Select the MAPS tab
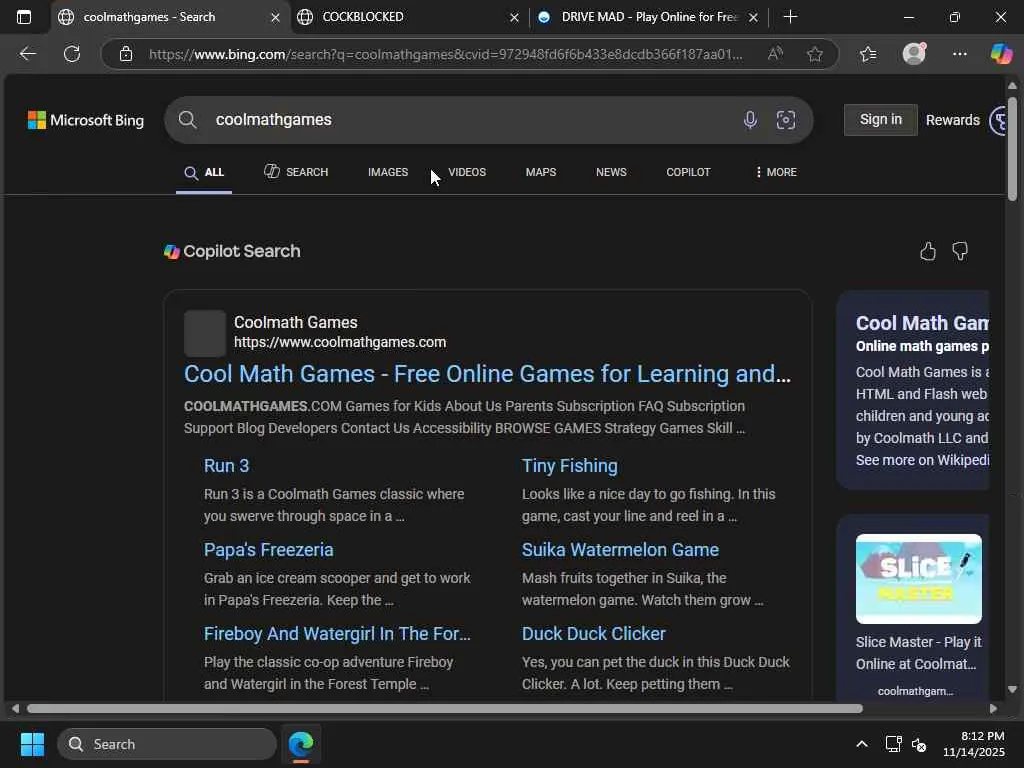This screenshot has height=768, width=1024. [541, 172]
